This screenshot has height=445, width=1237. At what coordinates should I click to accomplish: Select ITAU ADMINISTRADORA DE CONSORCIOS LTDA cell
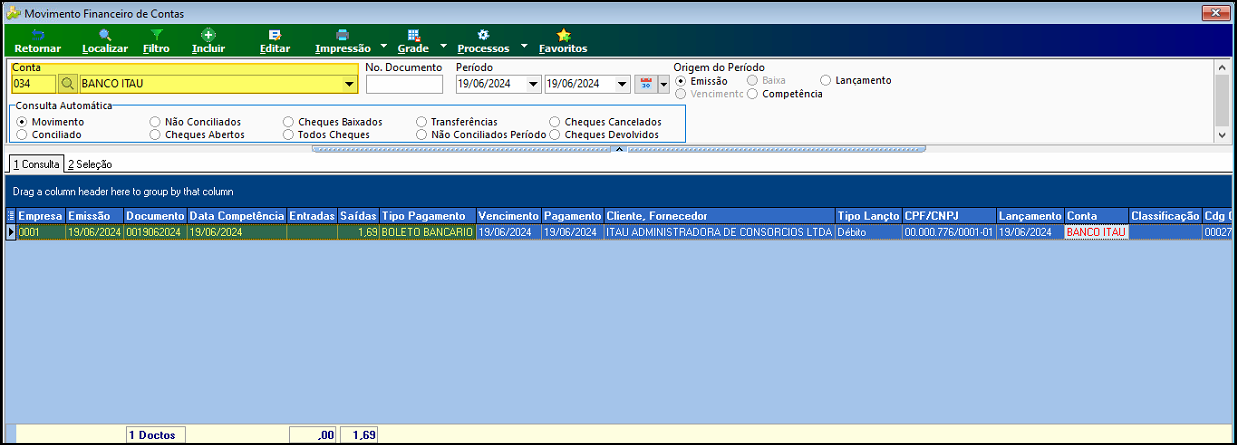(x=719, y=232)
